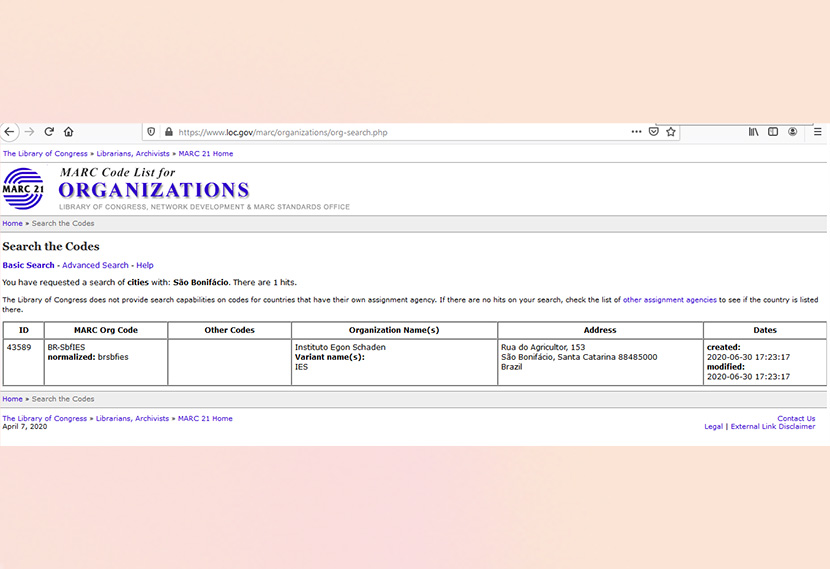Click the 'Search the Codes' heading
Screen dimensions: 830x569
[51, 246]
